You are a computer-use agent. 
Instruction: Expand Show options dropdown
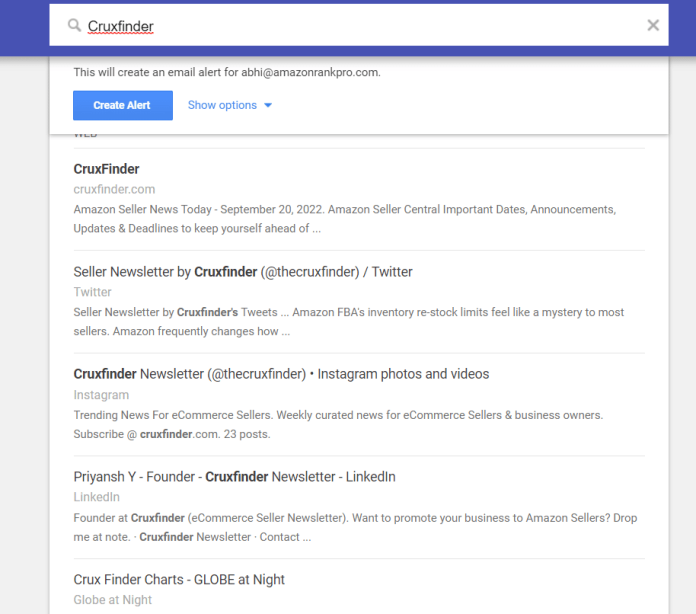229,105
